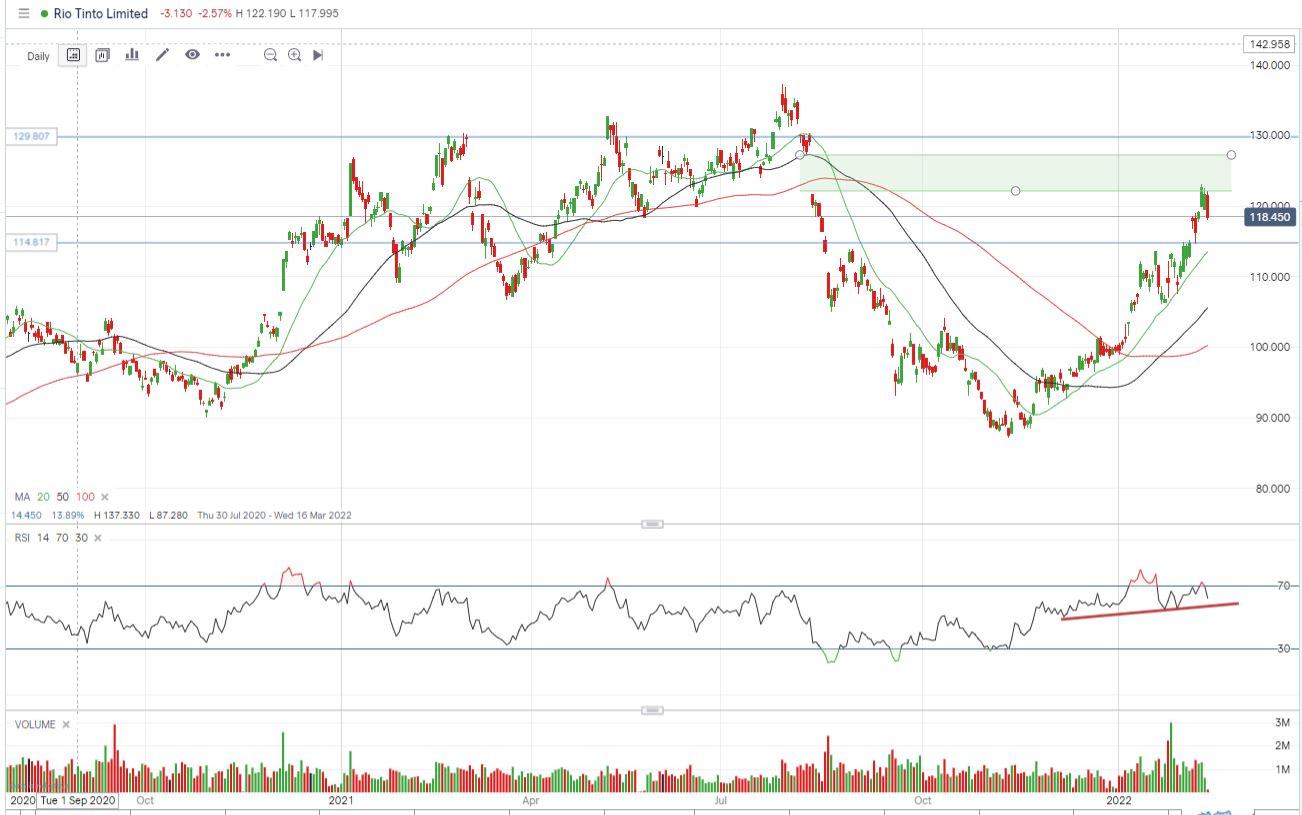Viewport: 1302px width, 815px height.
Task: Remove the RSI indicator with its X
Action: (x=97, y=538)
